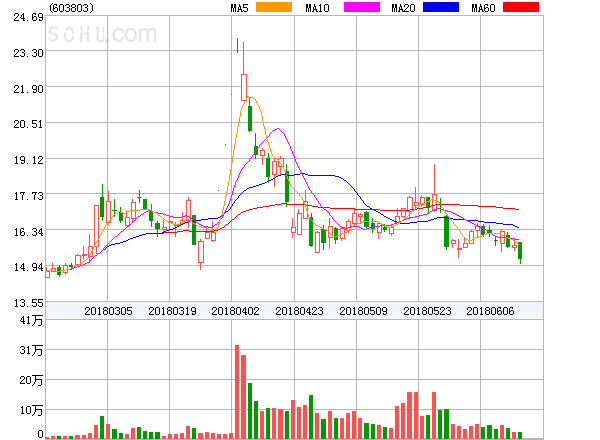Click the 10万 volume axis label

pyautogui.click(x=31, y=411)
